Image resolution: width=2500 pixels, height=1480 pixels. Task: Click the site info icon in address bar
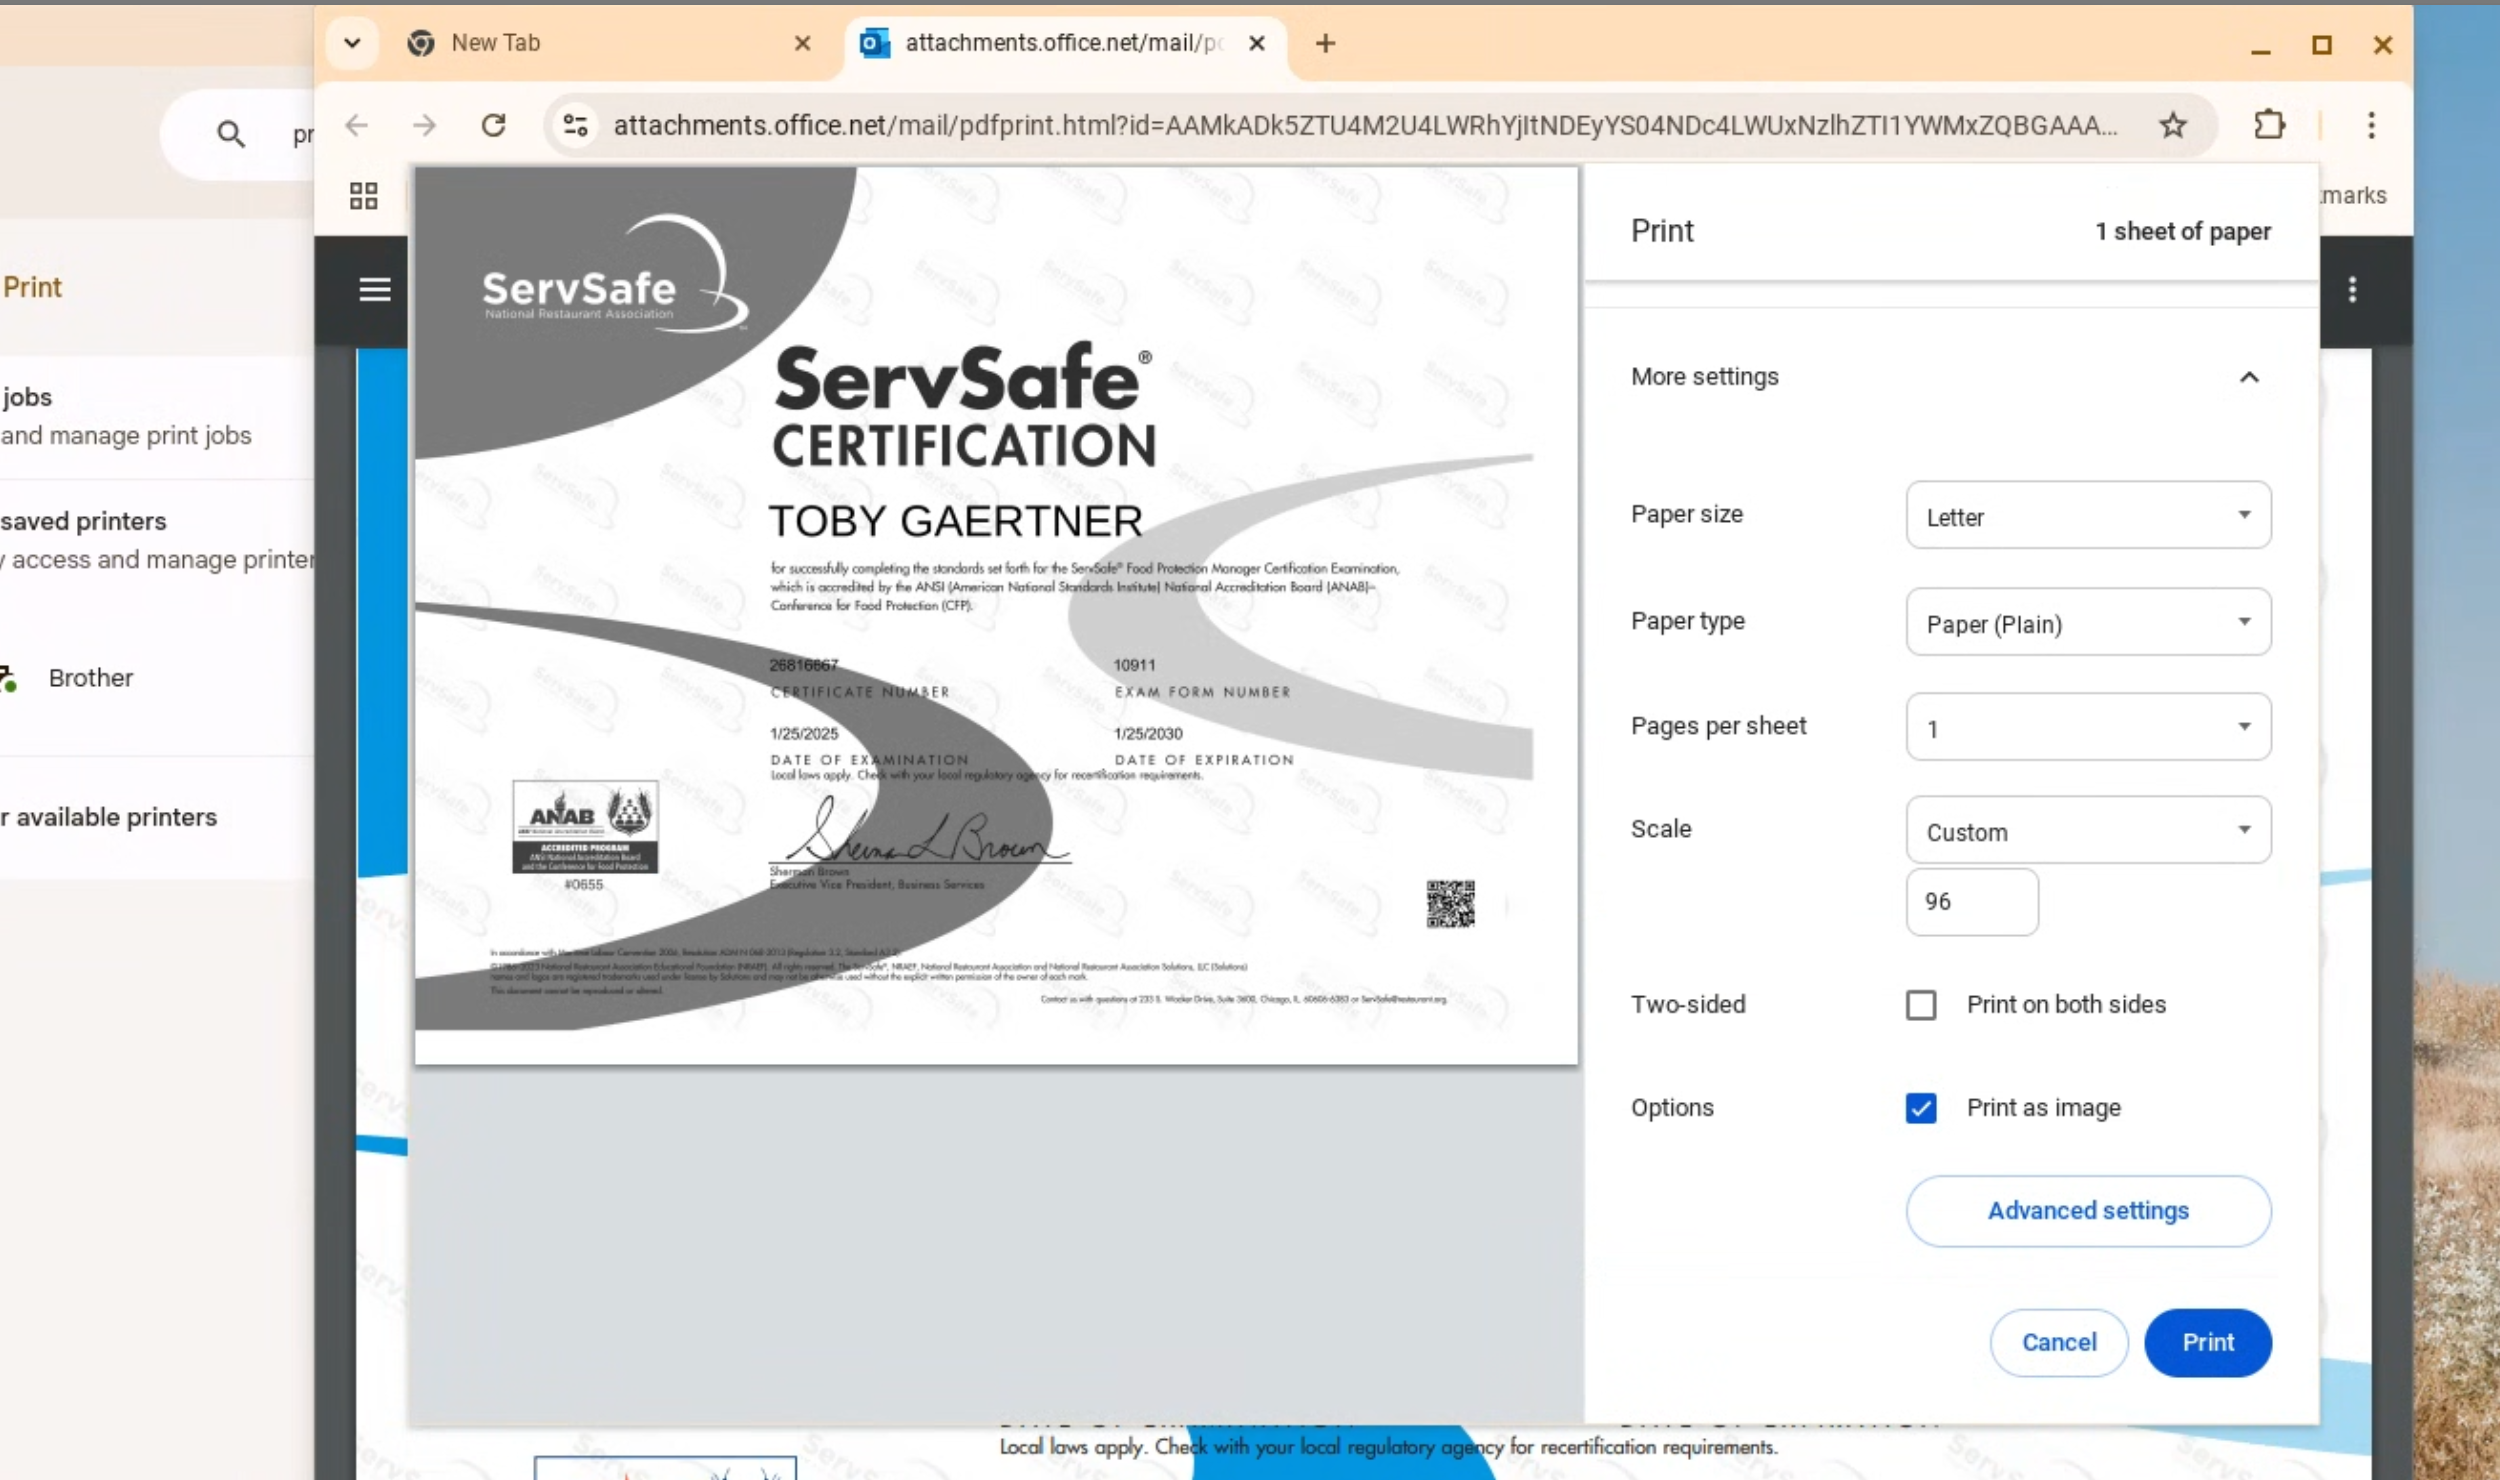576,125
